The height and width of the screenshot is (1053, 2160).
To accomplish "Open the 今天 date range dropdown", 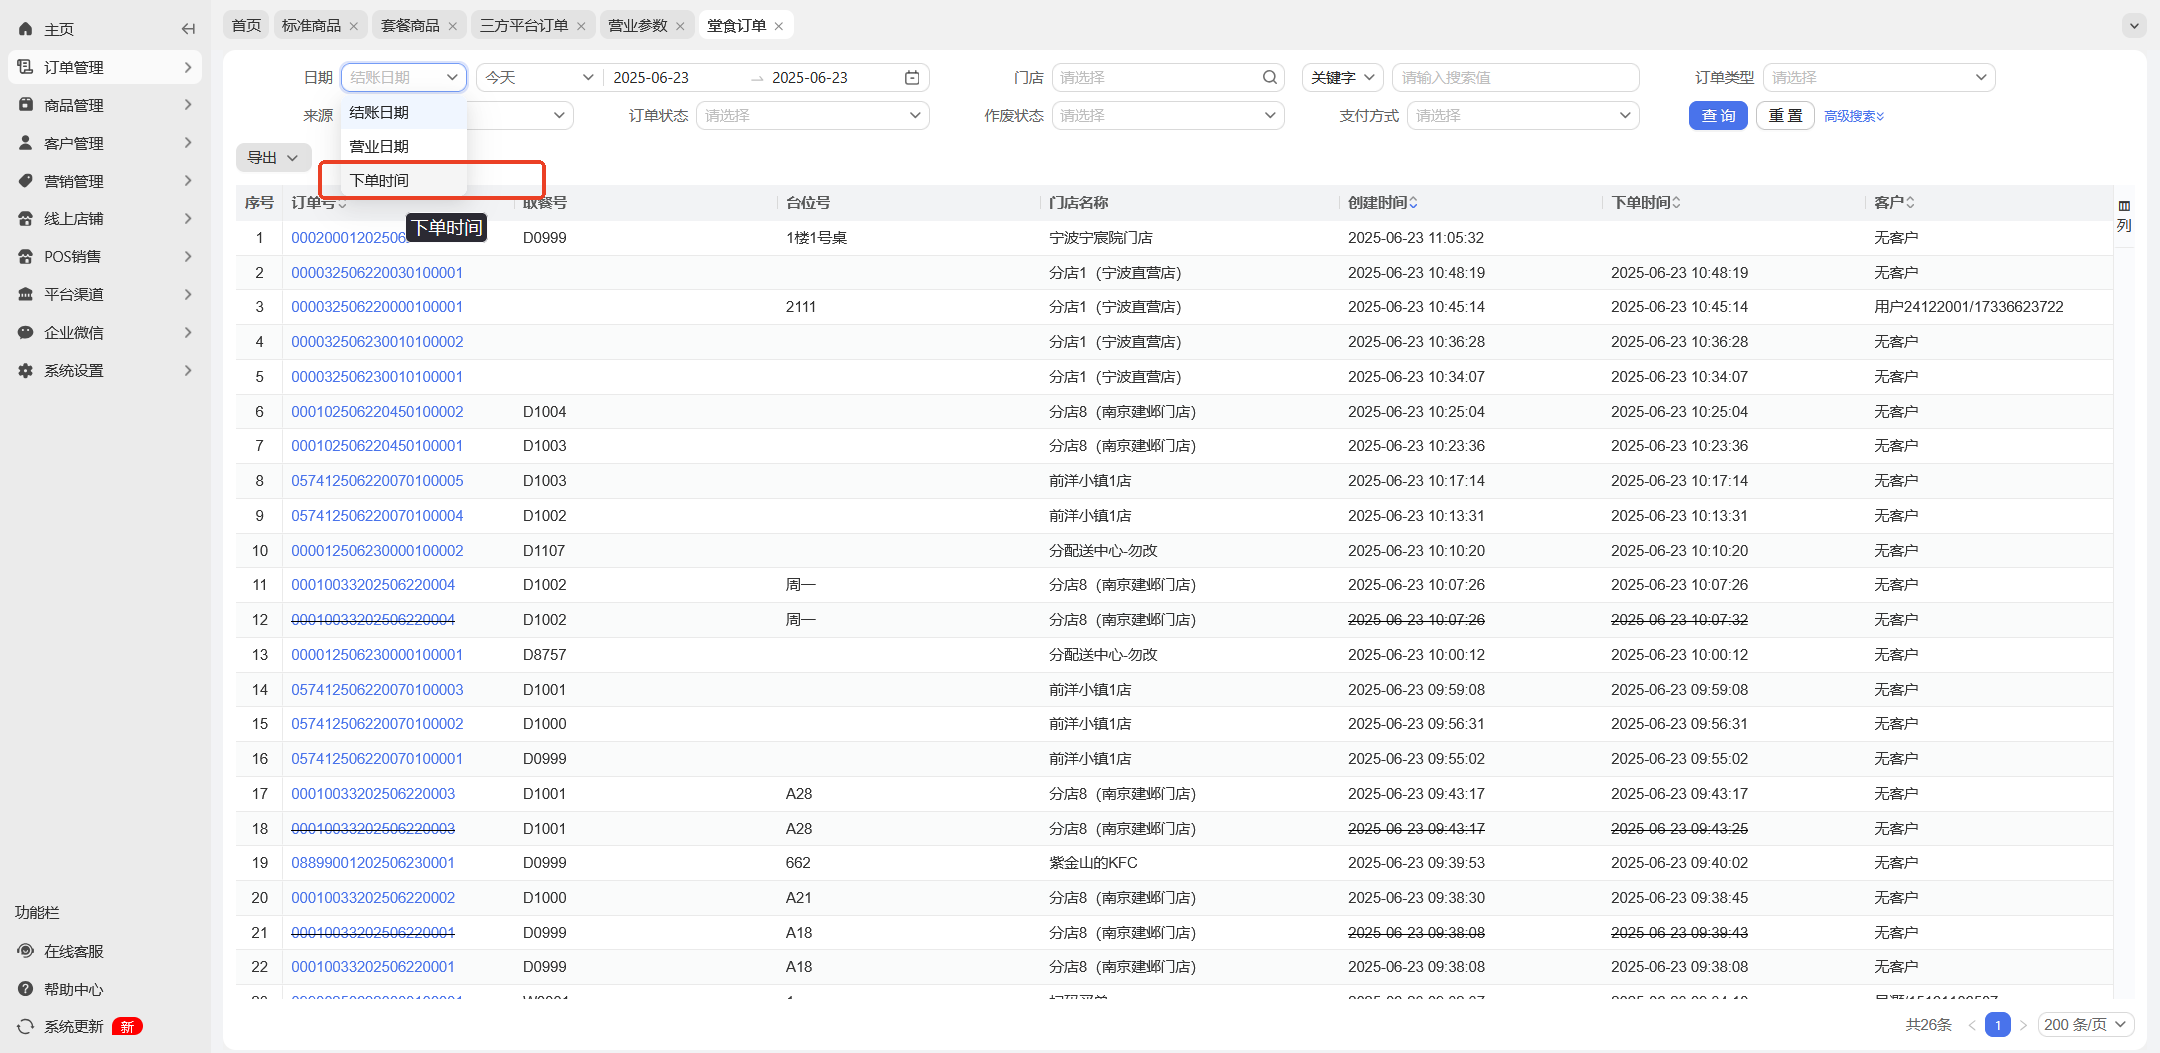I will [x=539, y=77].
